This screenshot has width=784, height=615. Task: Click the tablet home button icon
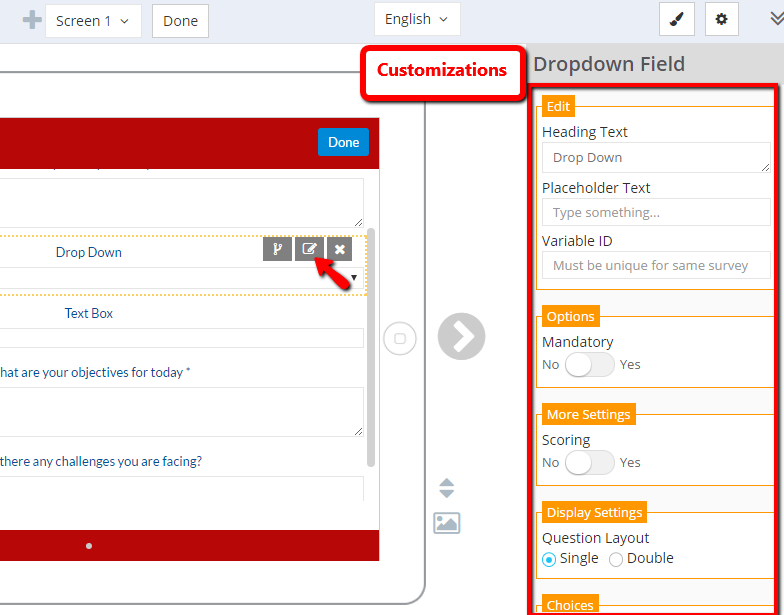click(x=400, y=338)
